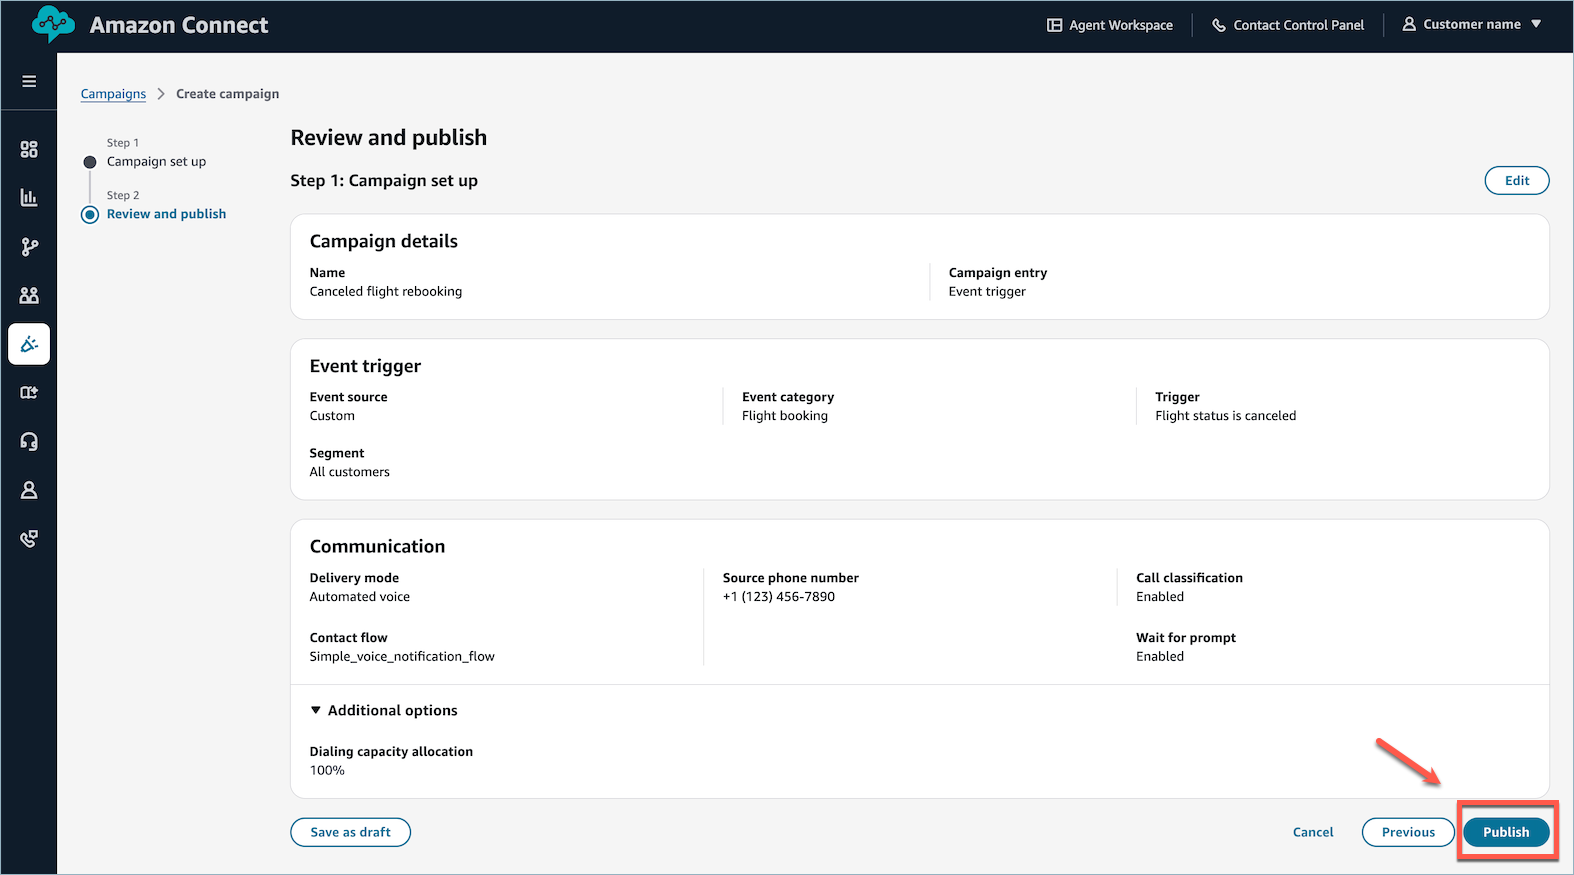Select the Review and publish step radio
Viewport: 1574px width, 875px height.
point(90,214)
